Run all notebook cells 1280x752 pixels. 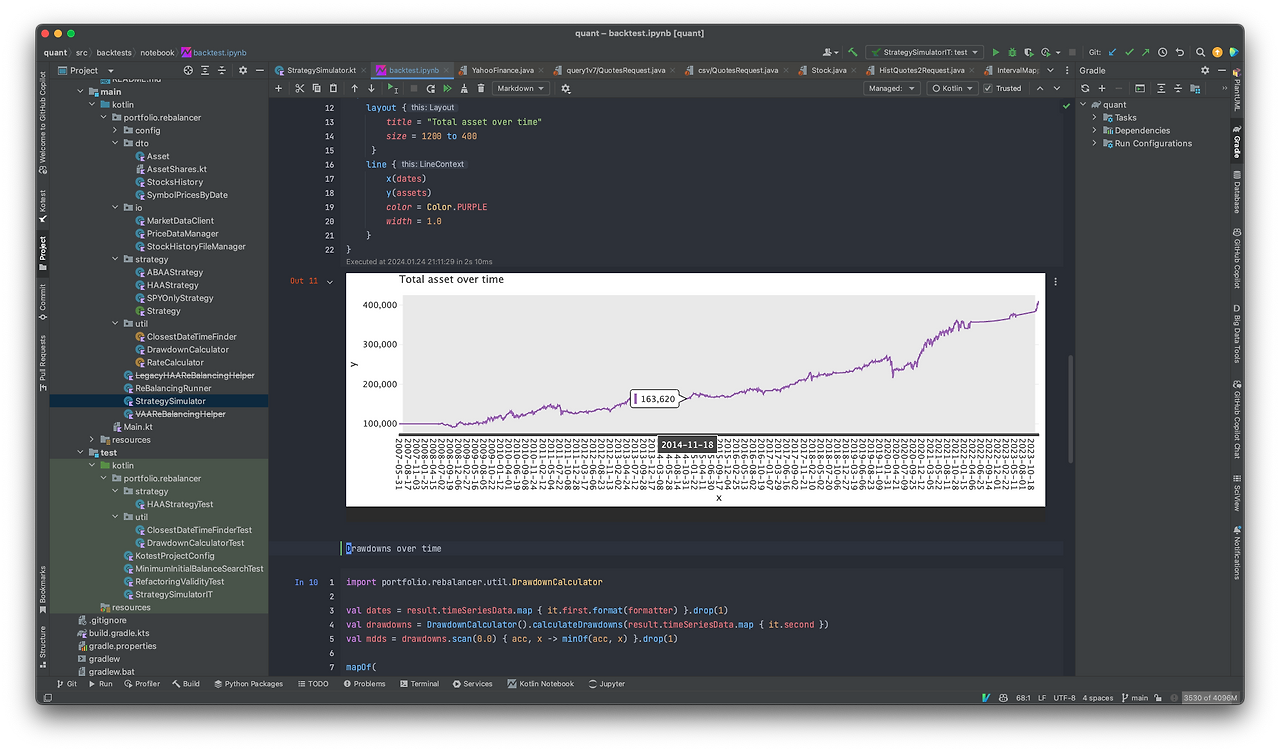(447, 88)
